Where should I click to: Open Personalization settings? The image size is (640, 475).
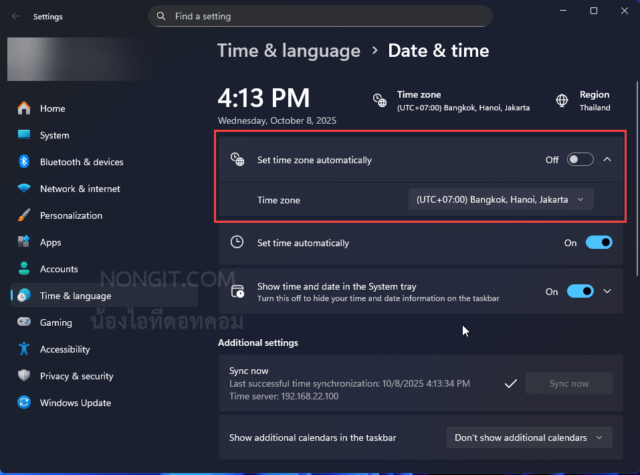pos(104,215)
